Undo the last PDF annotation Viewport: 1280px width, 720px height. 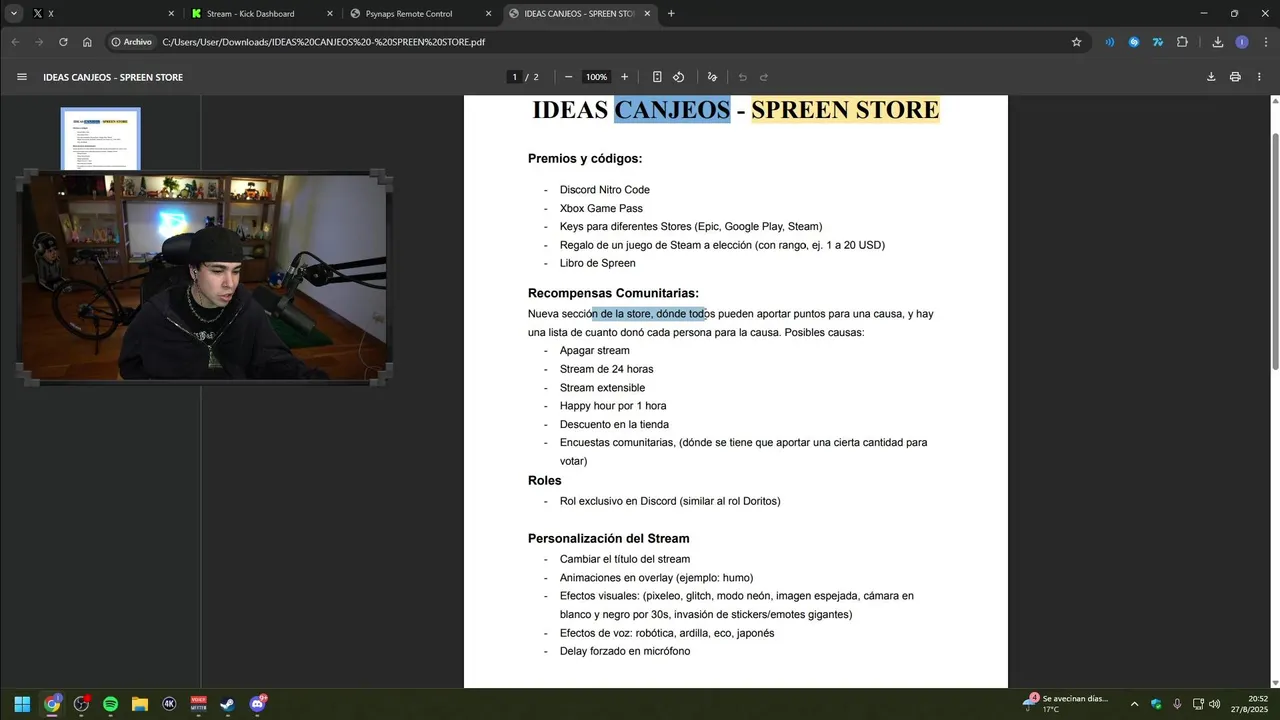point(742,77)
